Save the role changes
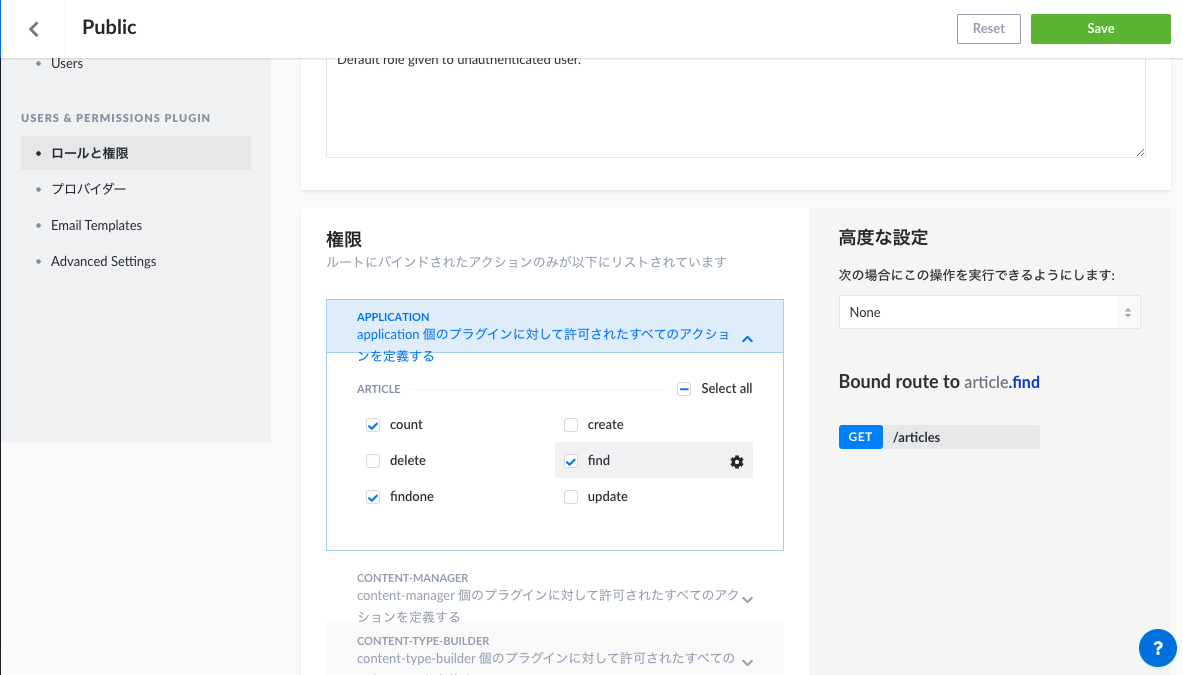 [1100, 28]
